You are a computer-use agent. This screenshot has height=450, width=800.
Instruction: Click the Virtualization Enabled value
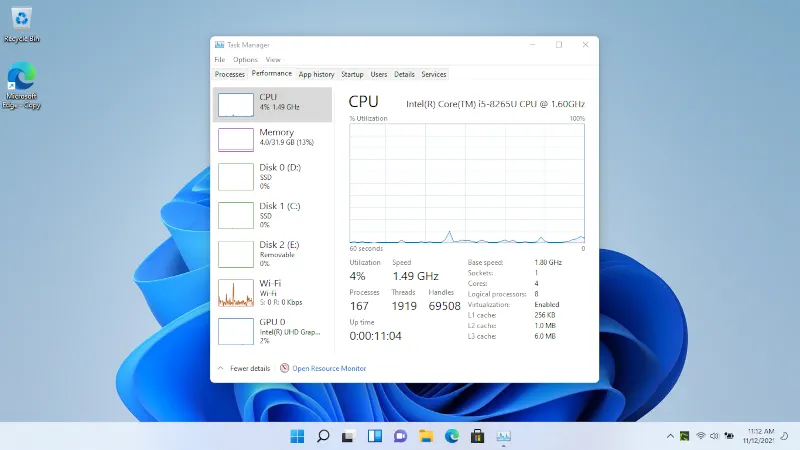click(x=546, y=305)
